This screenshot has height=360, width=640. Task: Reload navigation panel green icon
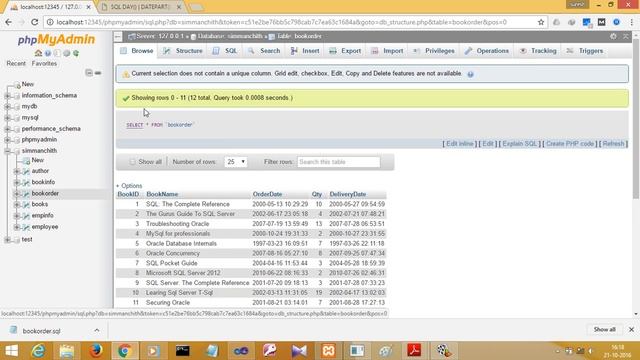coord(76,53)
